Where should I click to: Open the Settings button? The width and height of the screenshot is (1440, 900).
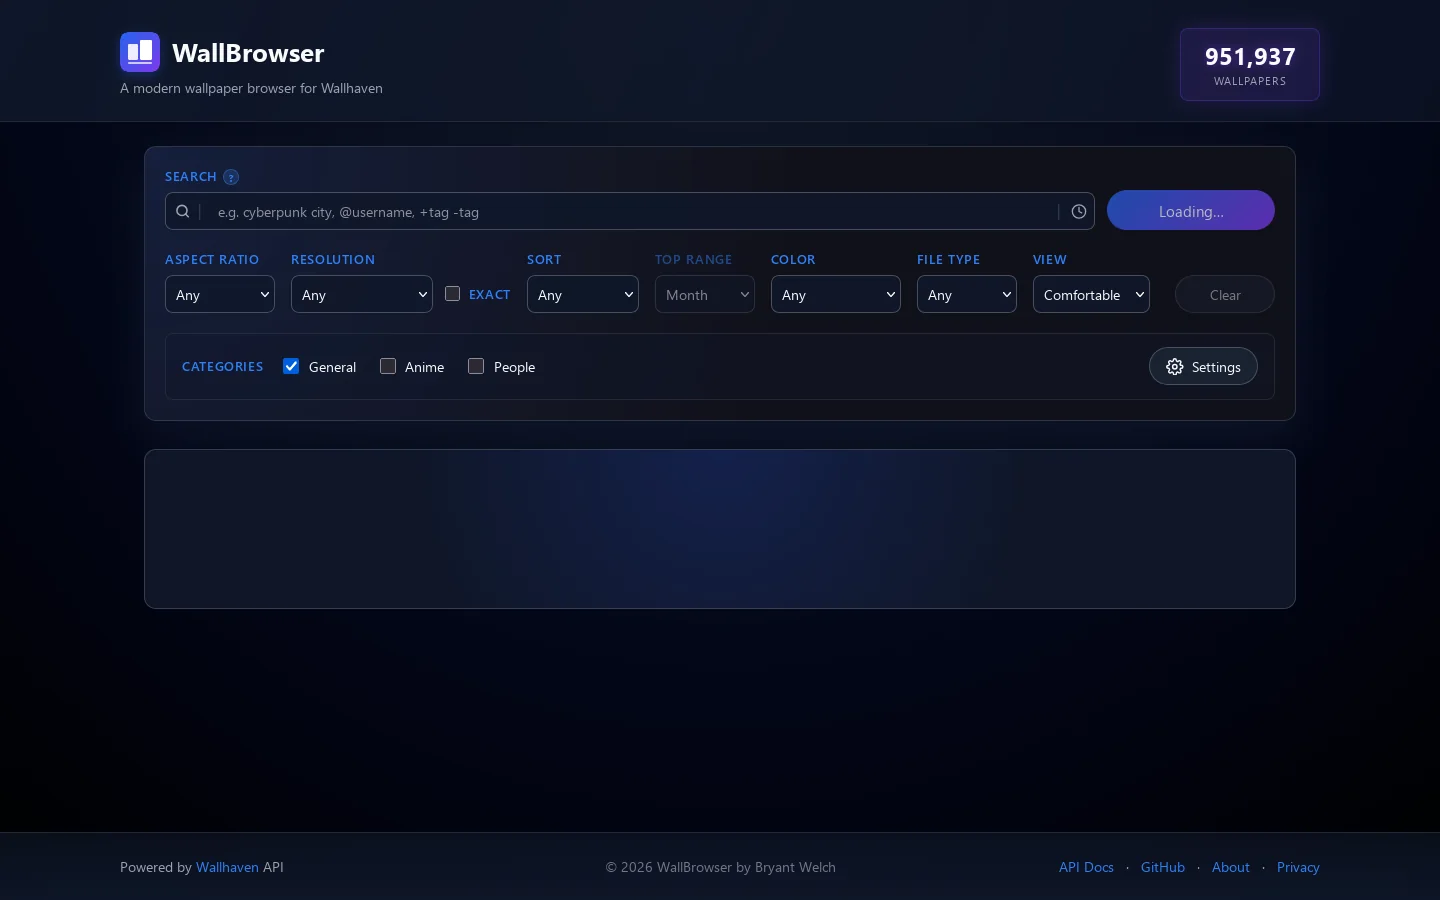coord(1203,366)
